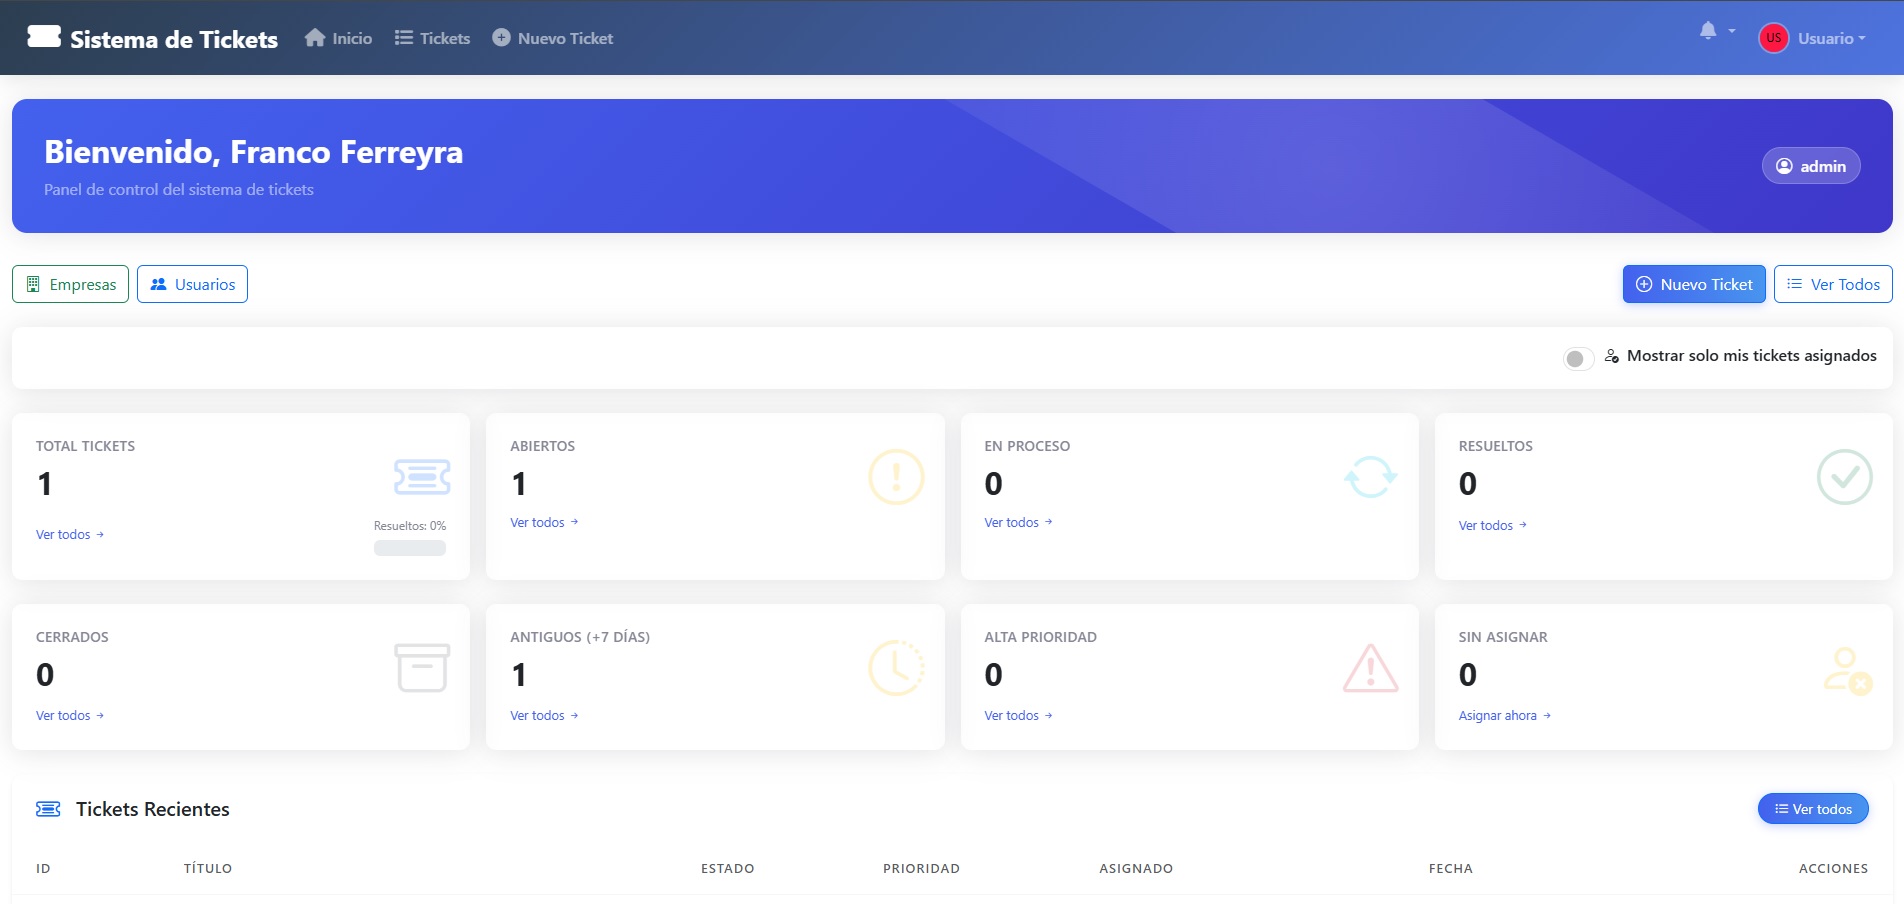Click the person icon beside assigned tickets label

pyautogui.click(x=1612, y=356)
